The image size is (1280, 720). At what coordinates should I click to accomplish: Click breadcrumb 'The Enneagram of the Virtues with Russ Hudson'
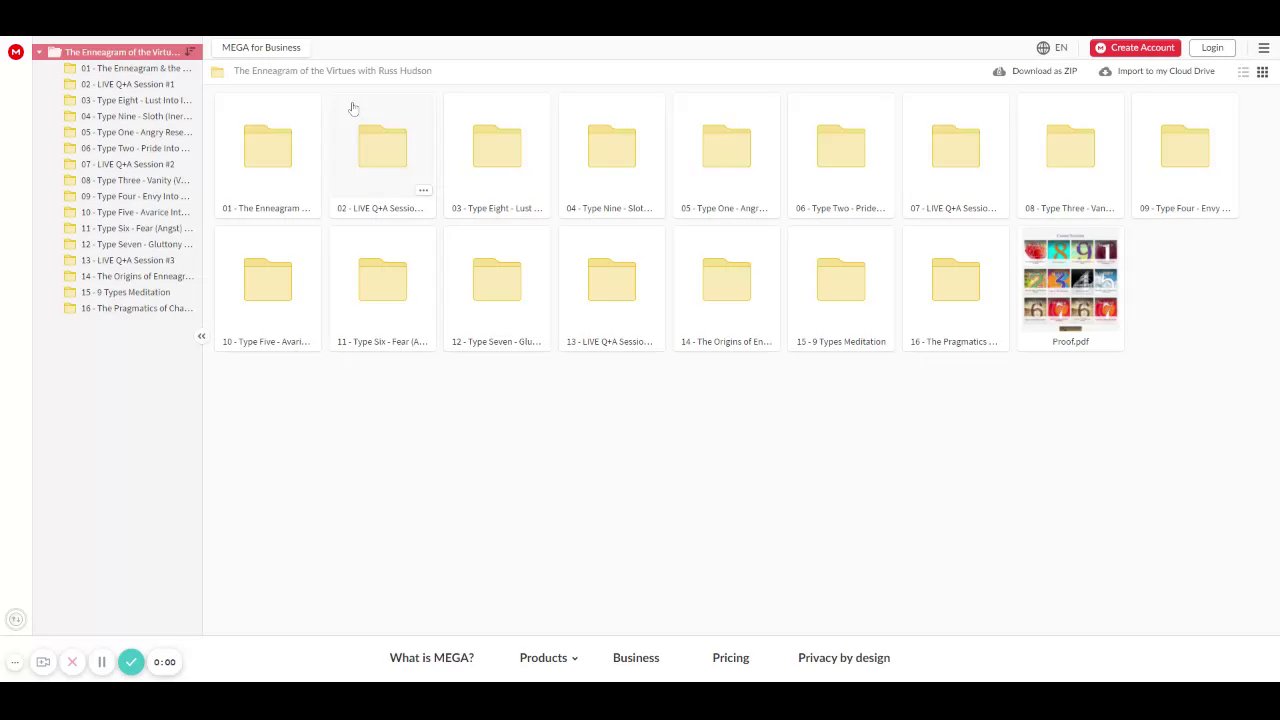click(333, 71)
